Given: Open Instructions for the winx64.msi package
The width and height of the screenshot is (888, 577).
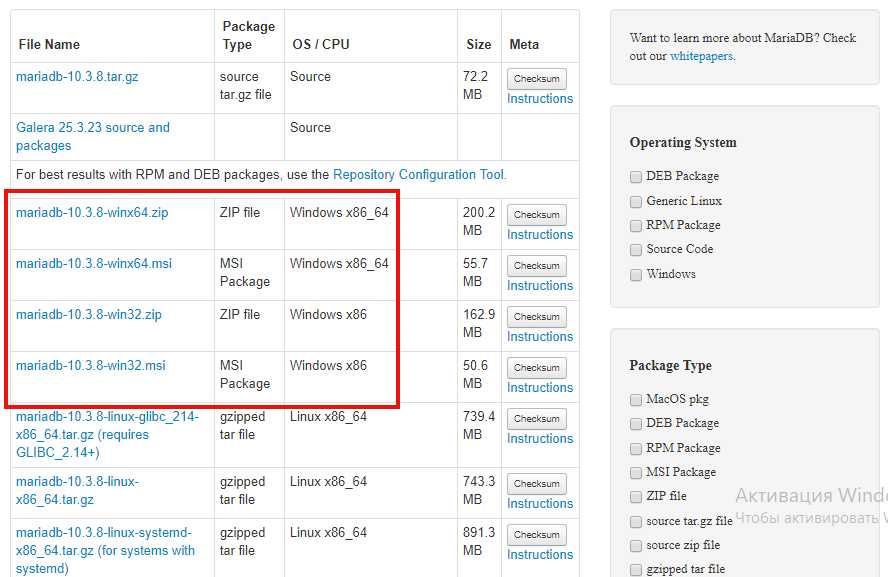Looking at the screenshot, I should (540, 286).
